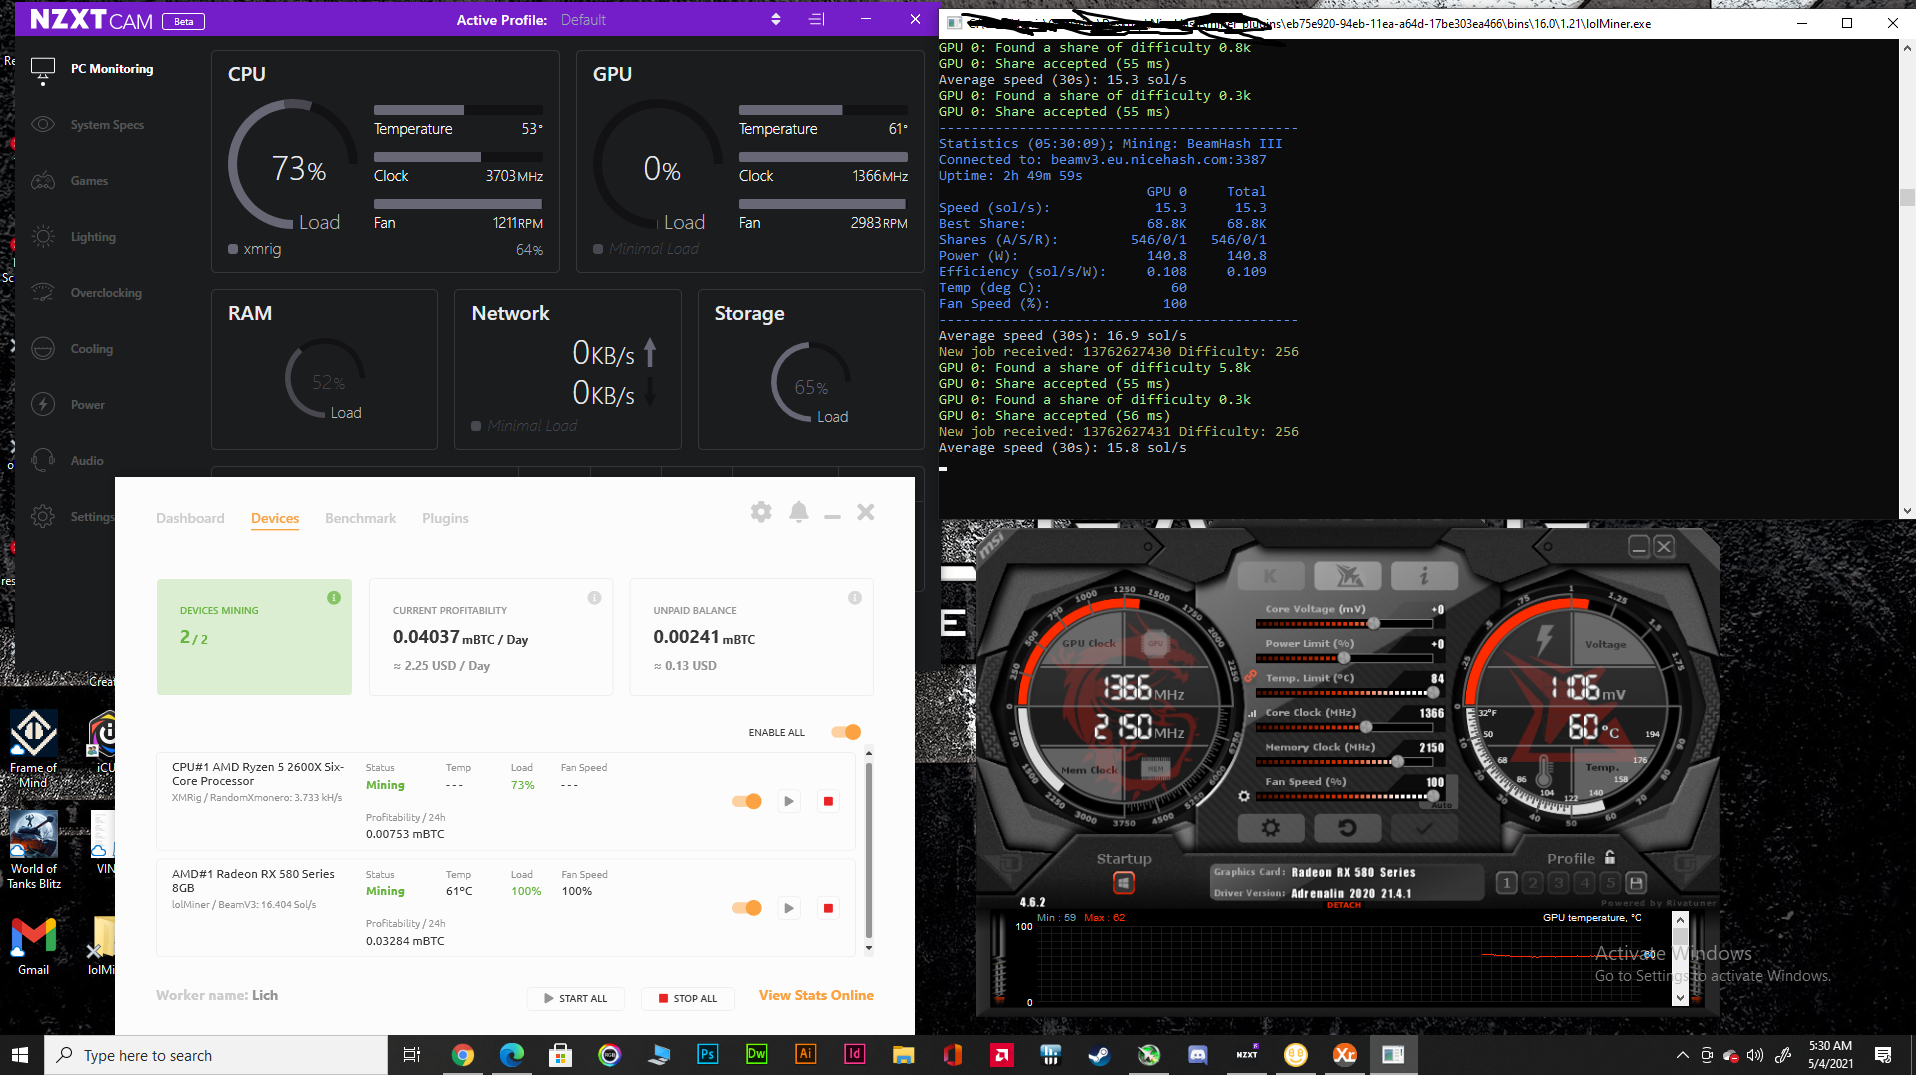Open the Plugins tab in the miner
The image size is (1920, 1080).
(445, 518)
